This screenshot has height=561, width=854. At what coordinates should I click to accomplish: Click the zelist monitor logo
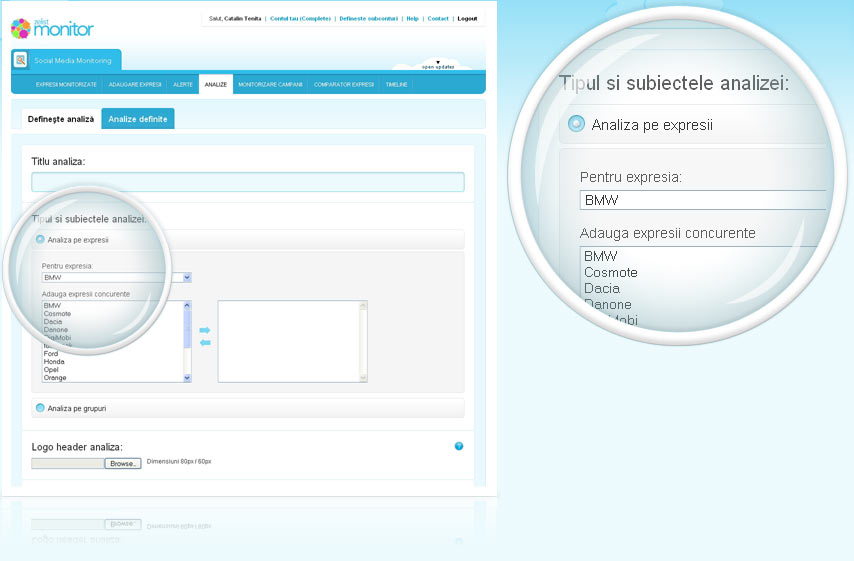(52, 28)
